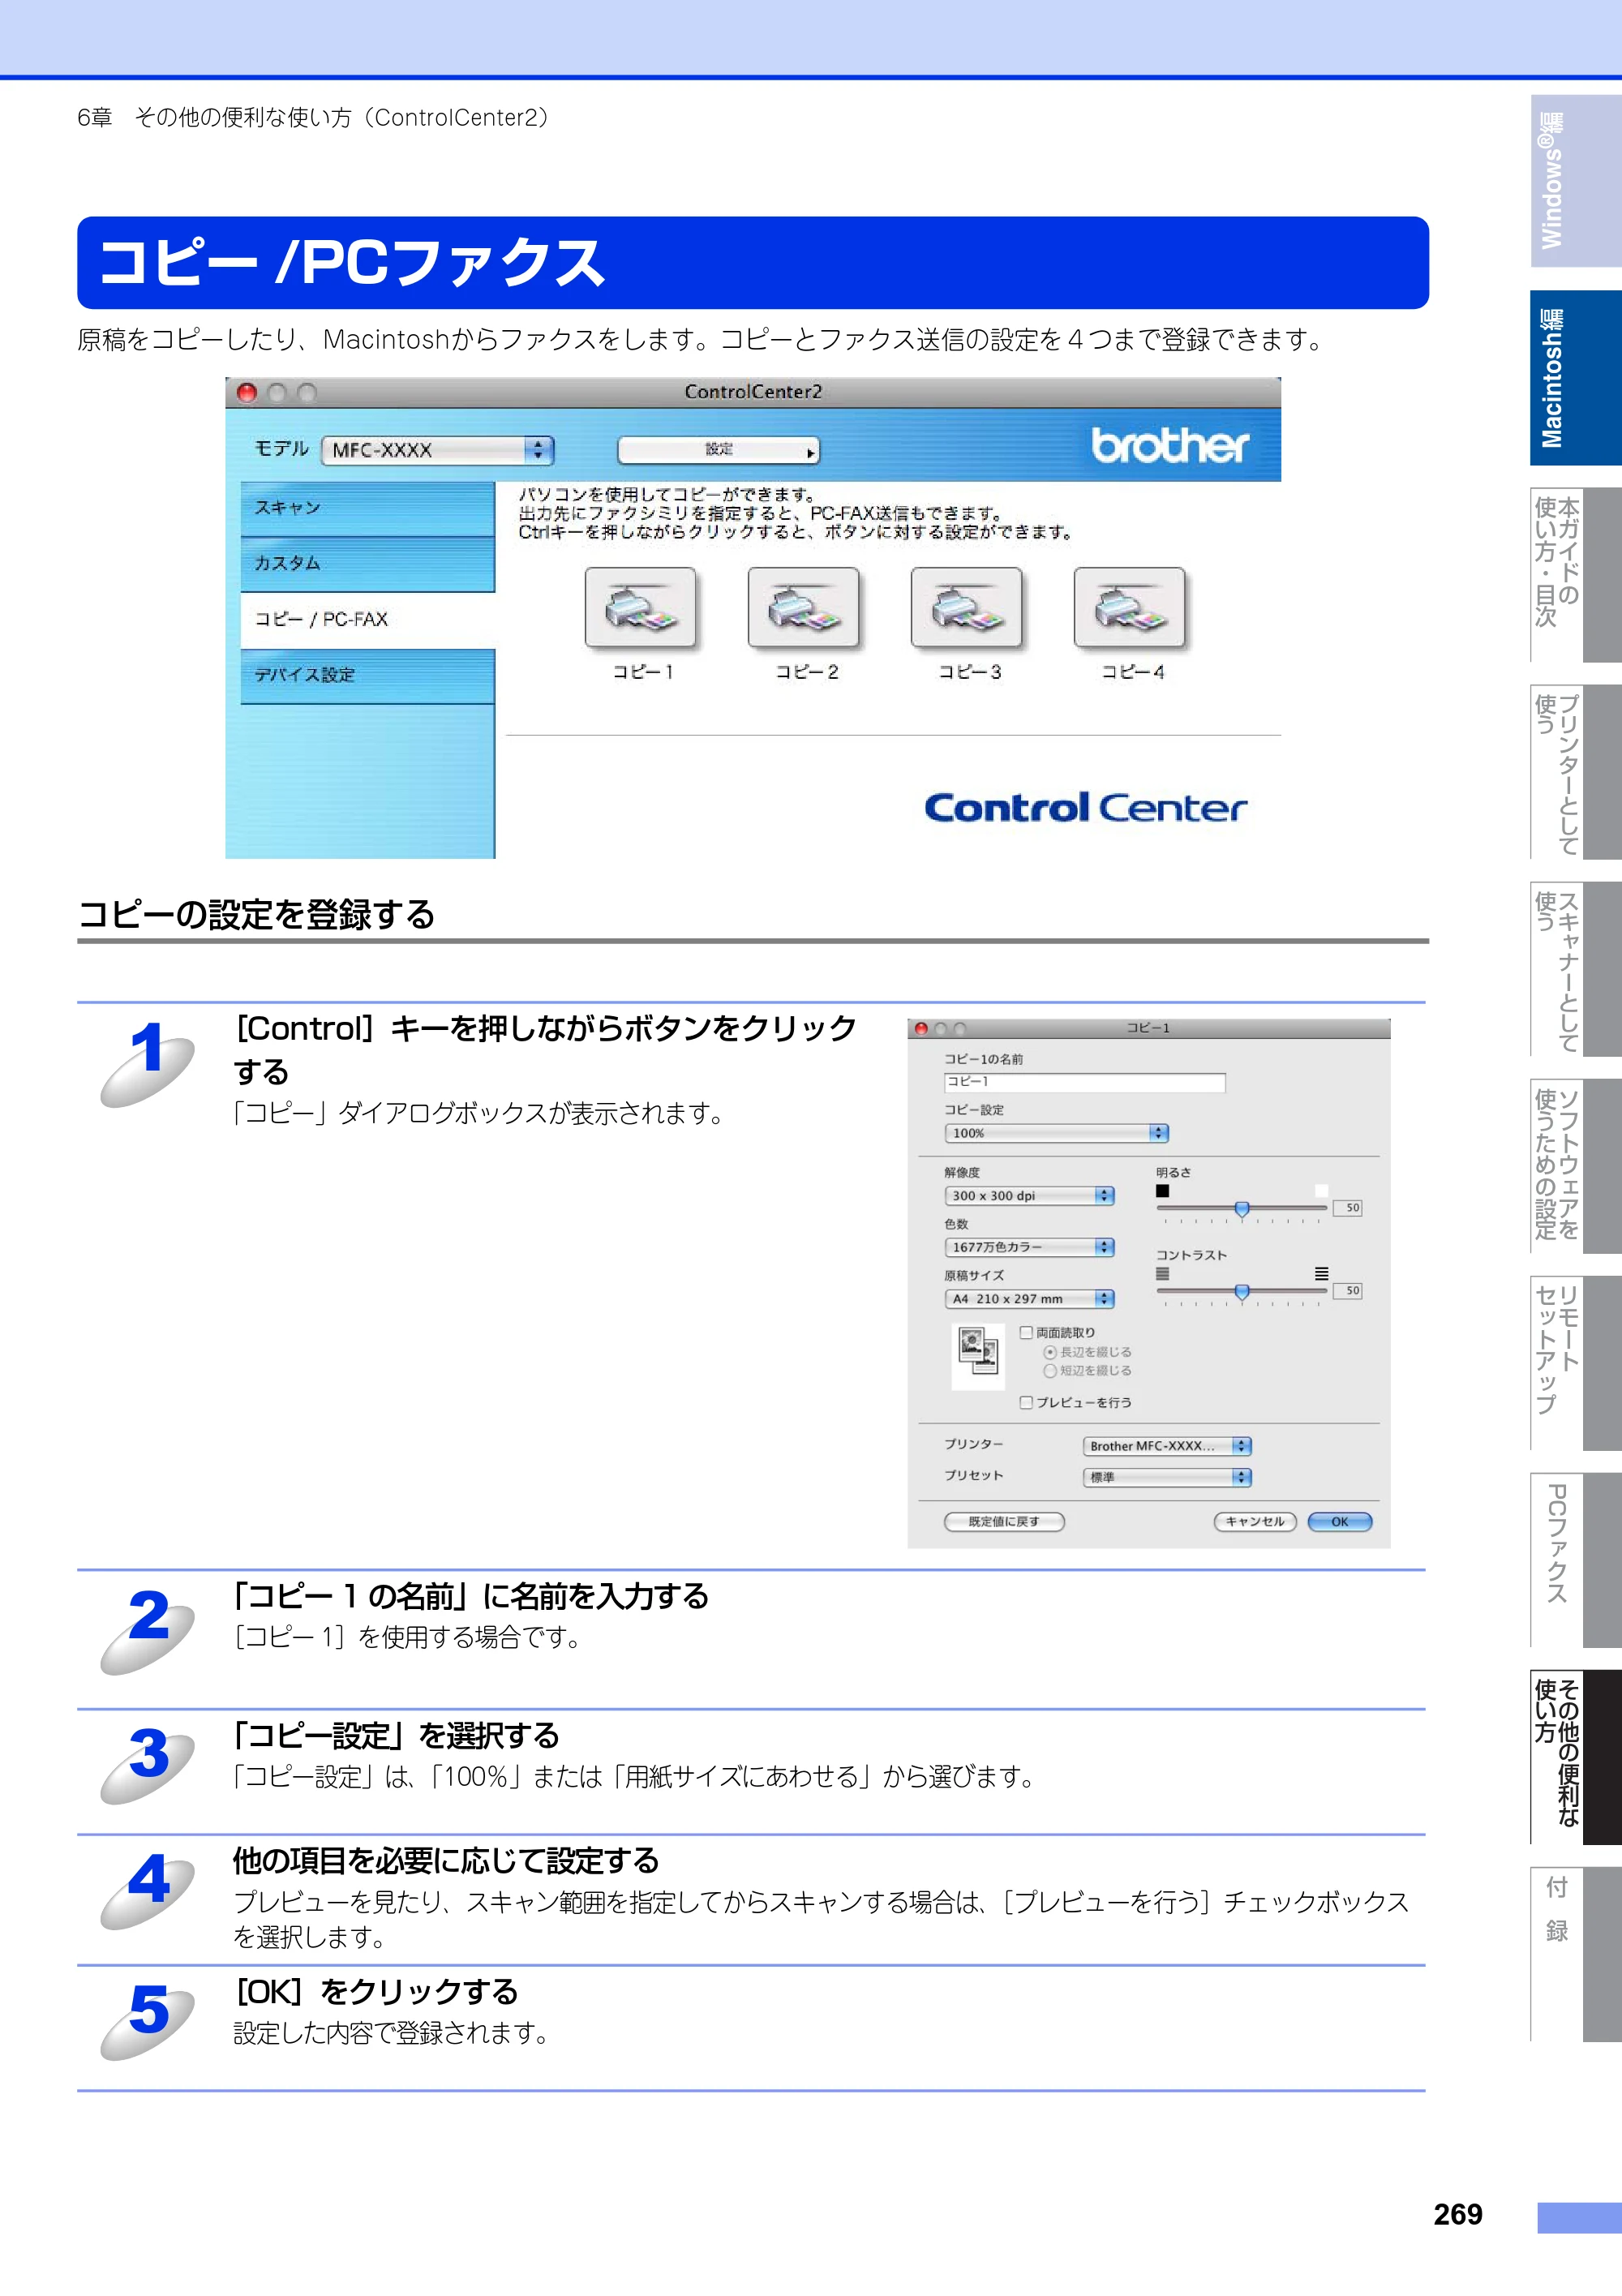Select the カスタム tab in sidebar
The width and height of the screenshot is (1622, 2296).
click(367, 565)
